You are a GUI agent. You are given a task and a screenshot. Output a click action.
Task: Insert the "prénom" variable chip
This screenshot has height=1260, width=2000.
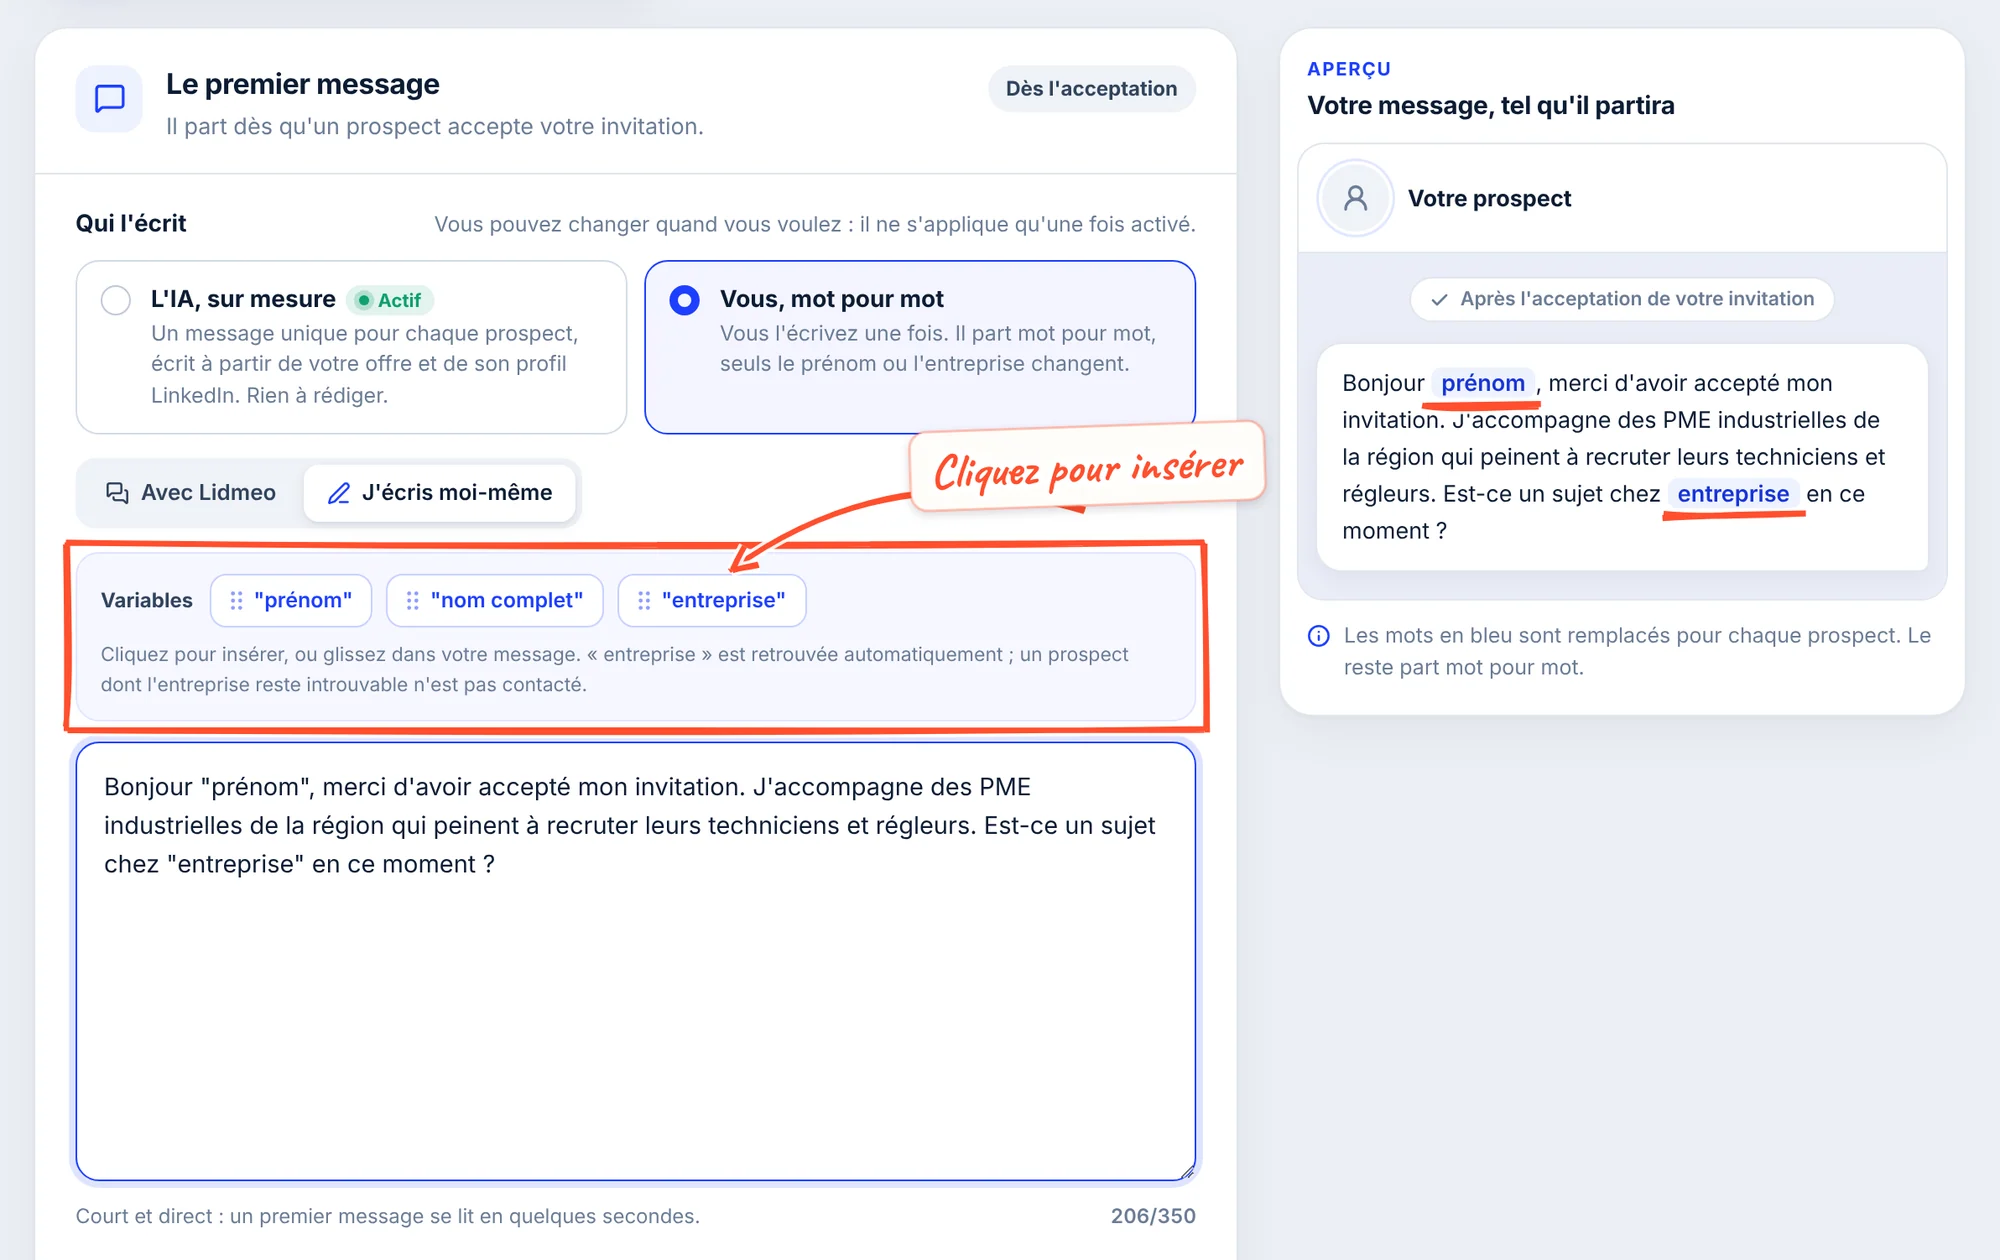pyautogui.click(x=291, y=600)
